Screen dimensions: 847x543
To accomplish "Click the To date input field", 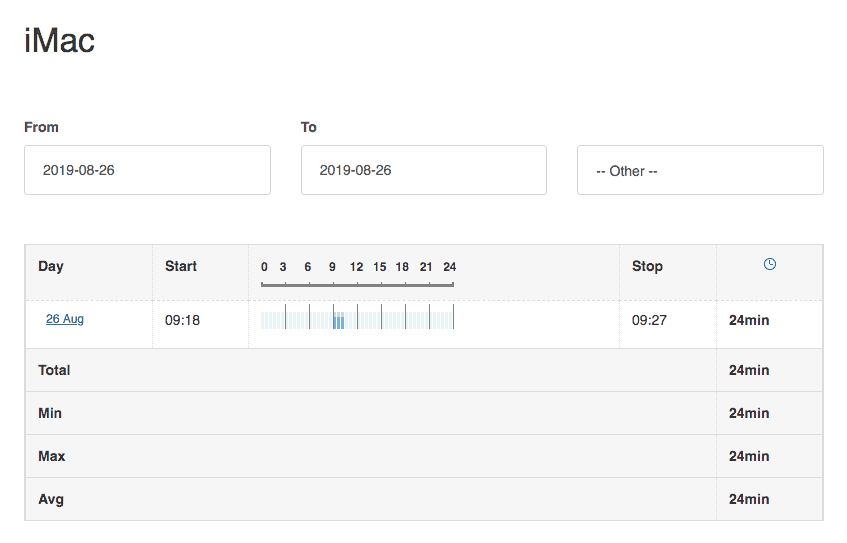I will click(423, 170).
